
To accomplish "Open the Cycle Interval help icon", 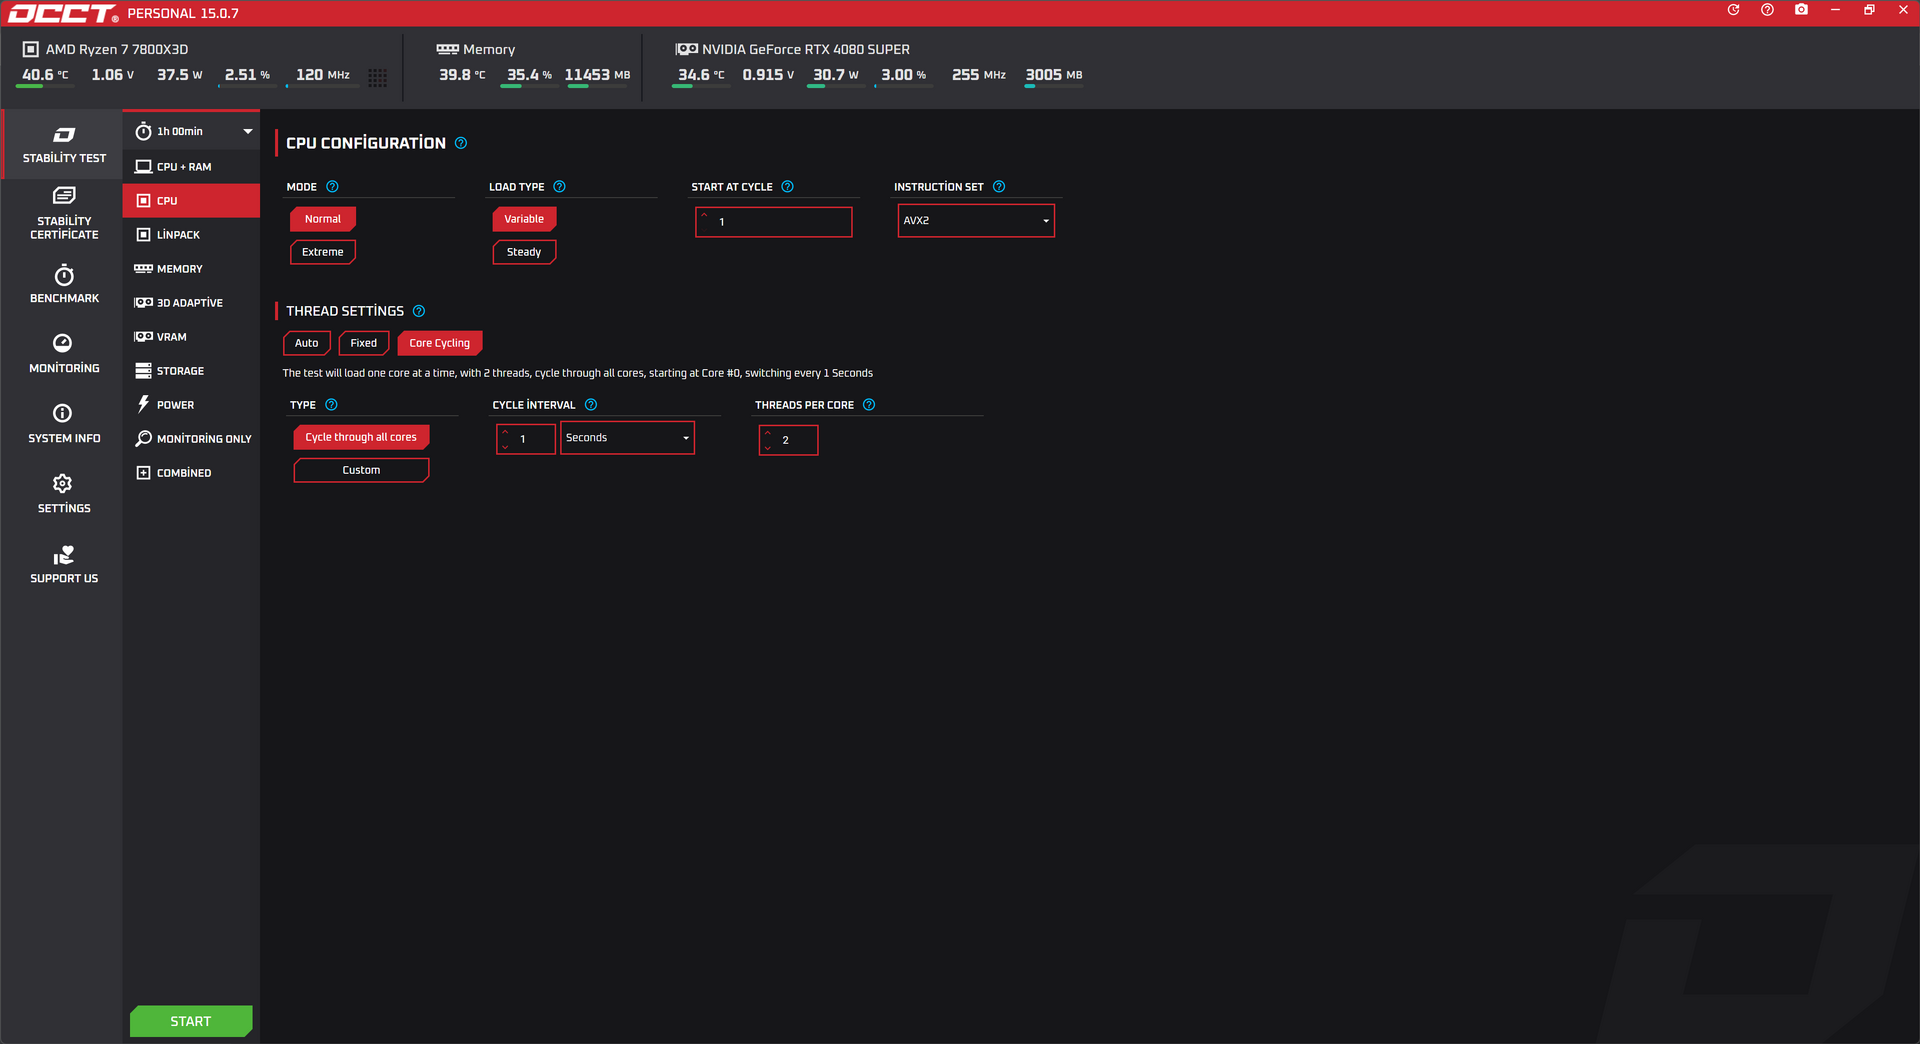I will (591, 405).
